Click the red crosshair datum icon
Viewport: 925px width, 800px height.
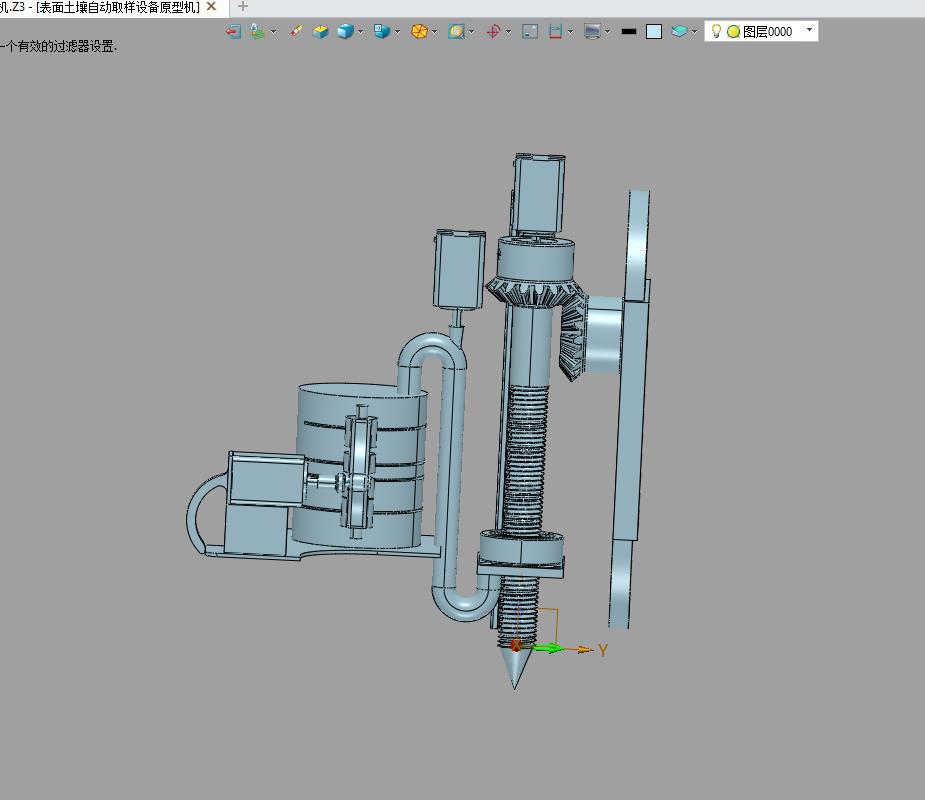pyautogui.click(x=493, y=31)
